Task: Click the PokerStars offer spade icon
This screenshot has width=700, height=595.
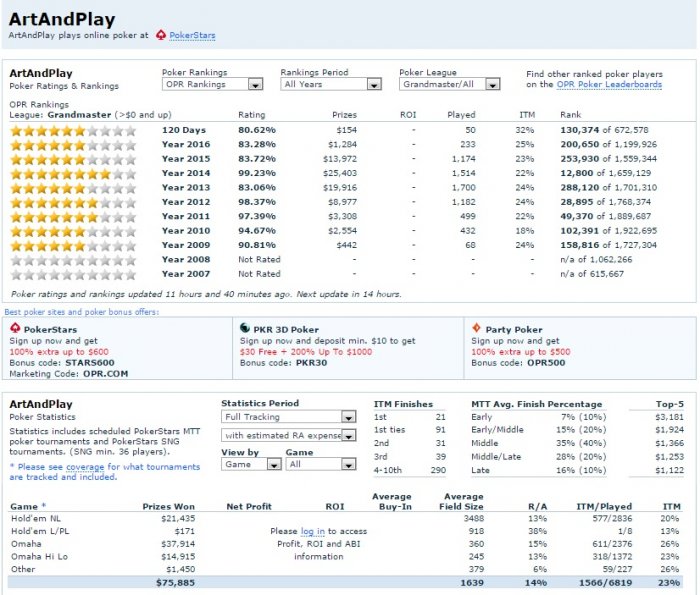Action: (x=15, y=328)
